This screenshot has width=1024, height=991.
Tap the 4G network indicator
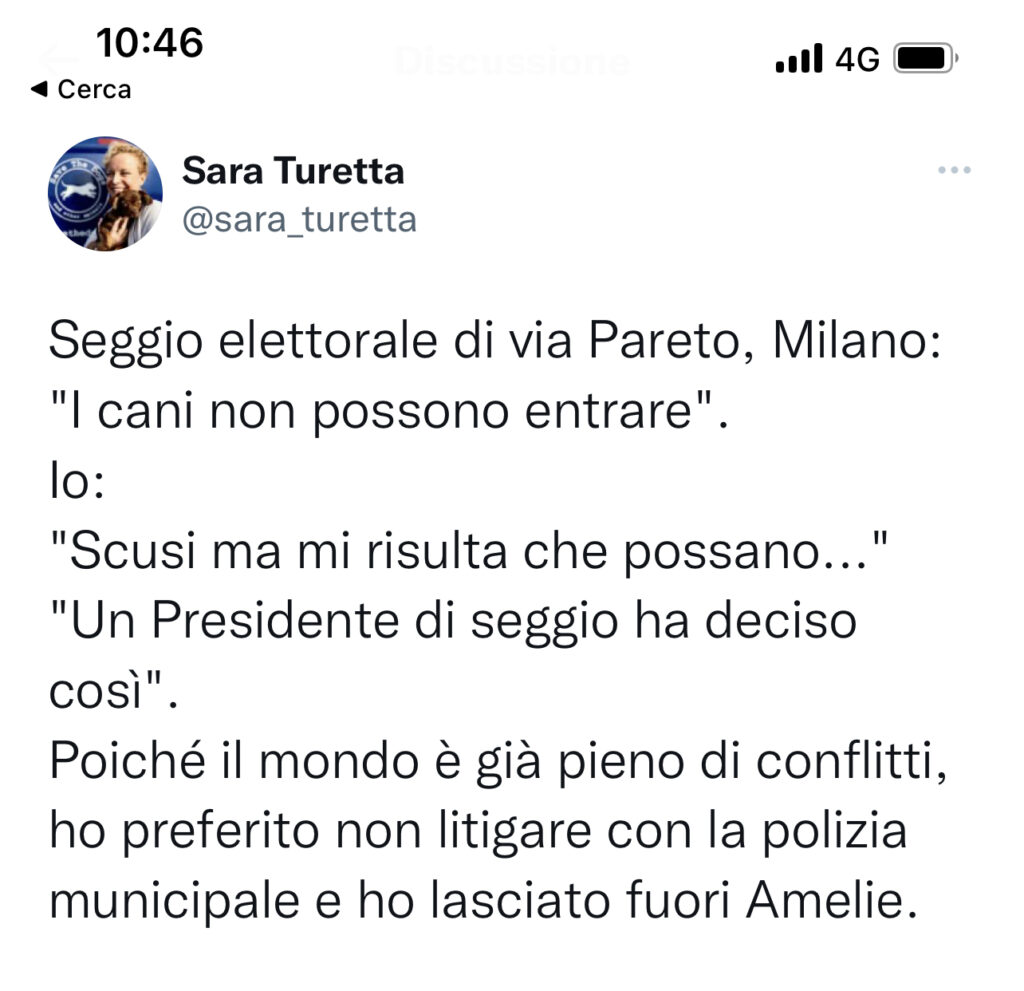click(857, 59)
